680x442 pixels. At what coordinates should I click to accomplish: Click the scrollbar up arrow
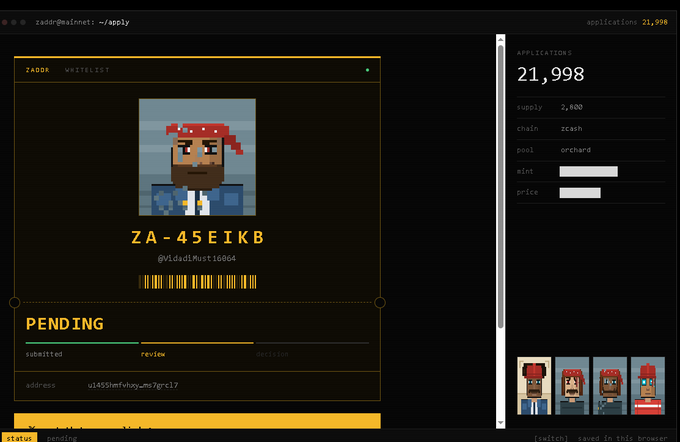coord(500,39)
